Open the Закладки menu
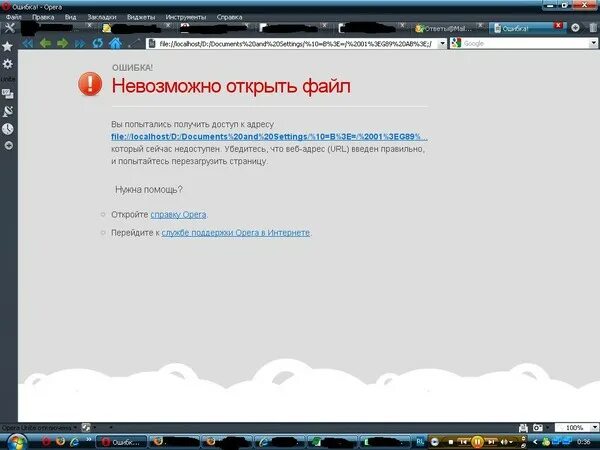600x450 pixels. [x=102, y=17]
